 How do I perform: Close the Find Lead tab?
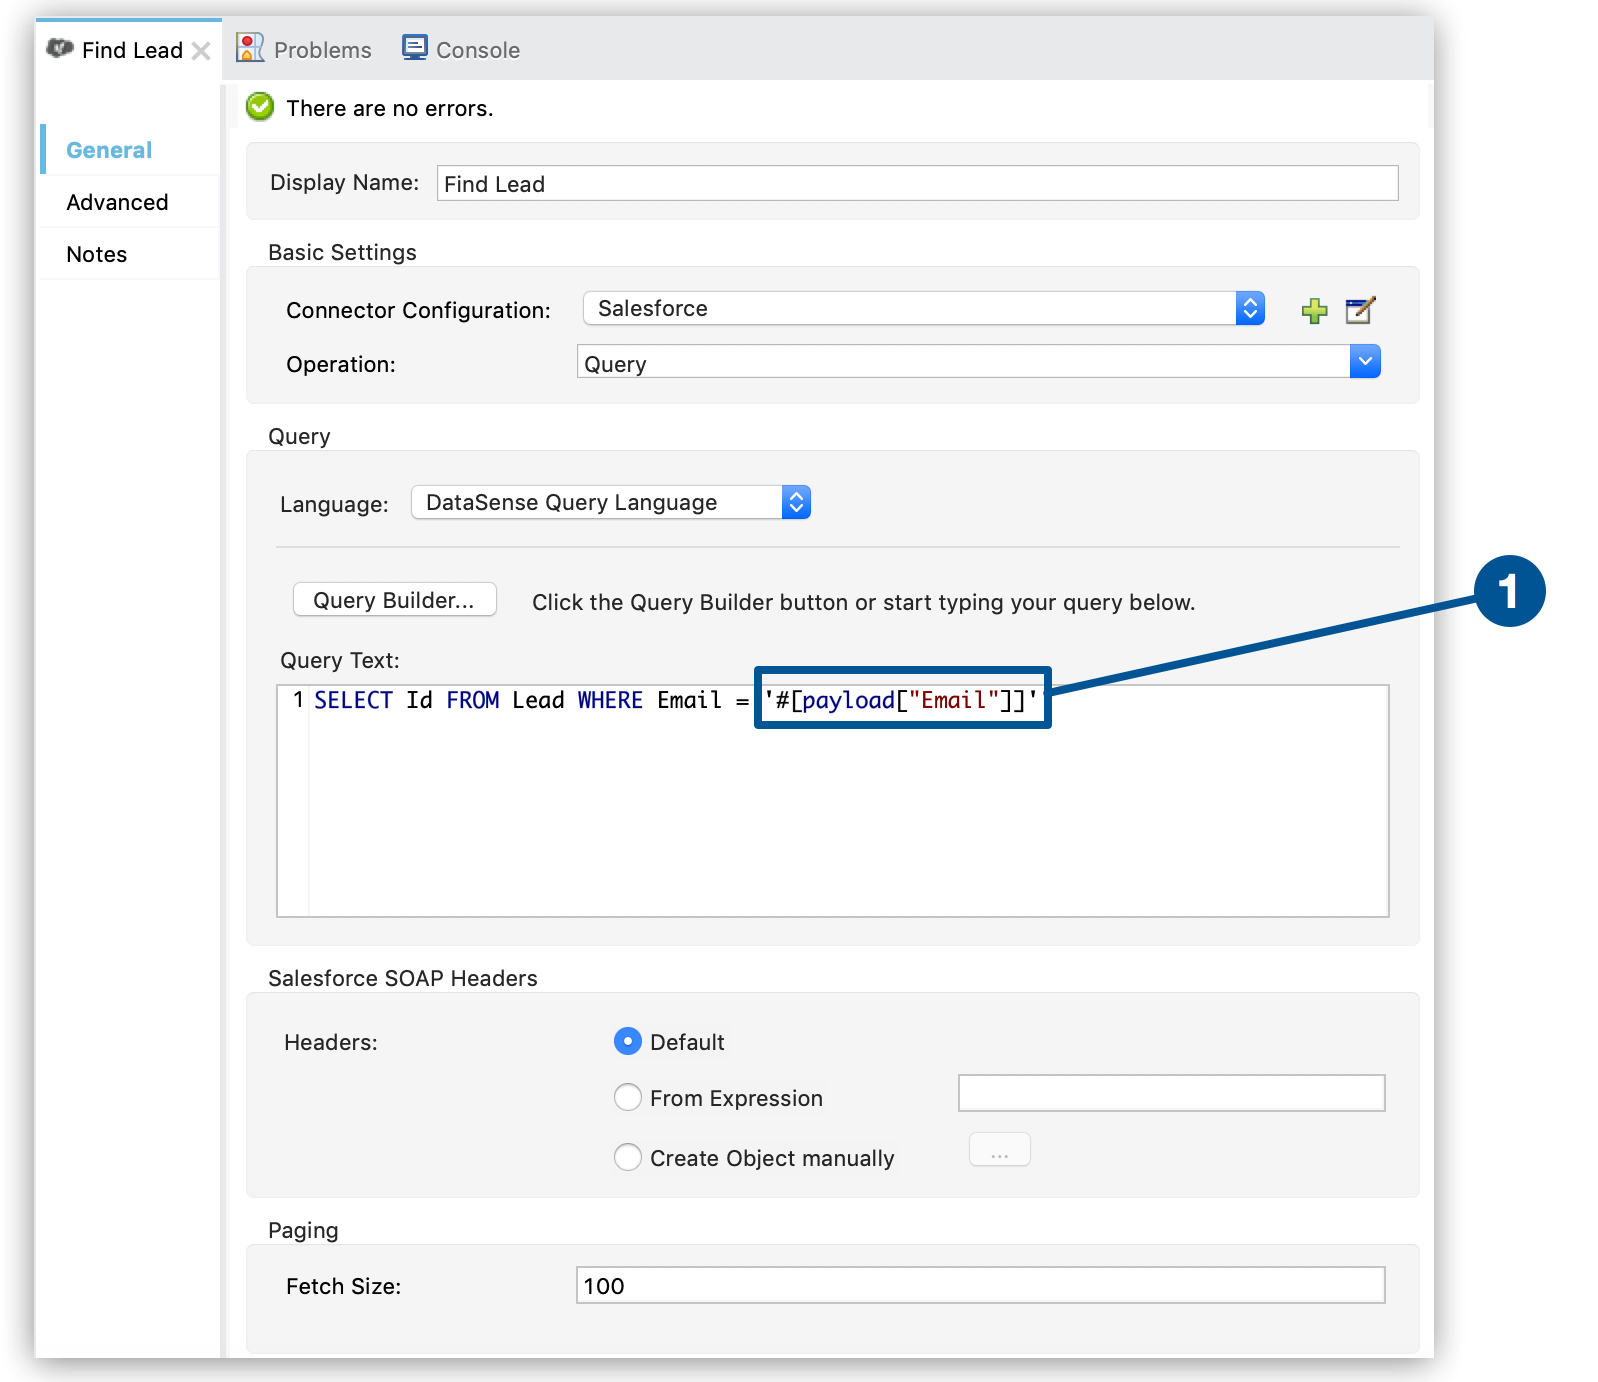coord(201,51)
